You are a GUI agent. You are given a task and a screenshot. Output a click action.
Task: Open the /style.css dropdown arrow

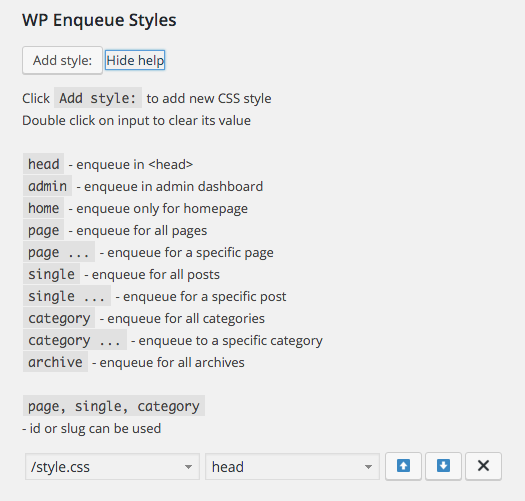coord(189,467)
